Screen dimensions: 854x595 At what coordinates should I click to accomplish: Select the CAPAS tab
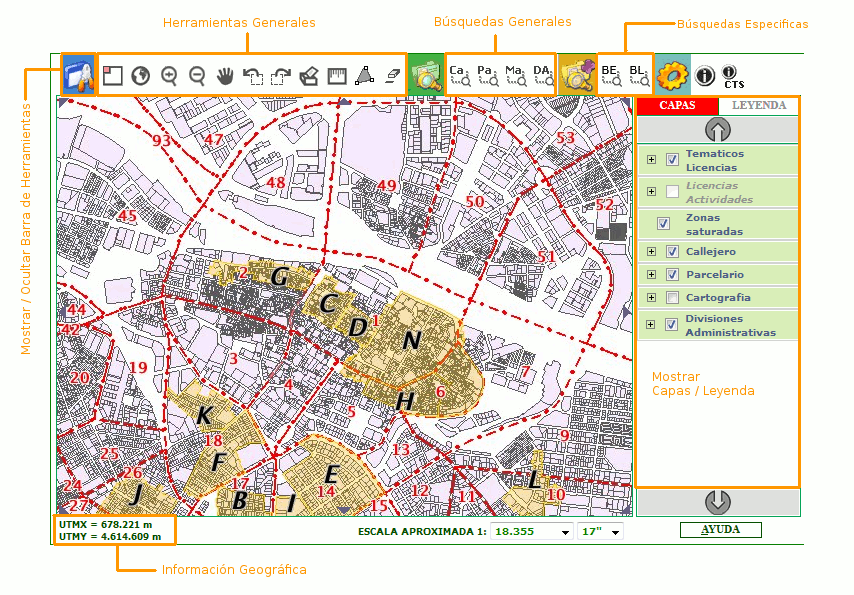pyautogui.click(x=677, y=105)
